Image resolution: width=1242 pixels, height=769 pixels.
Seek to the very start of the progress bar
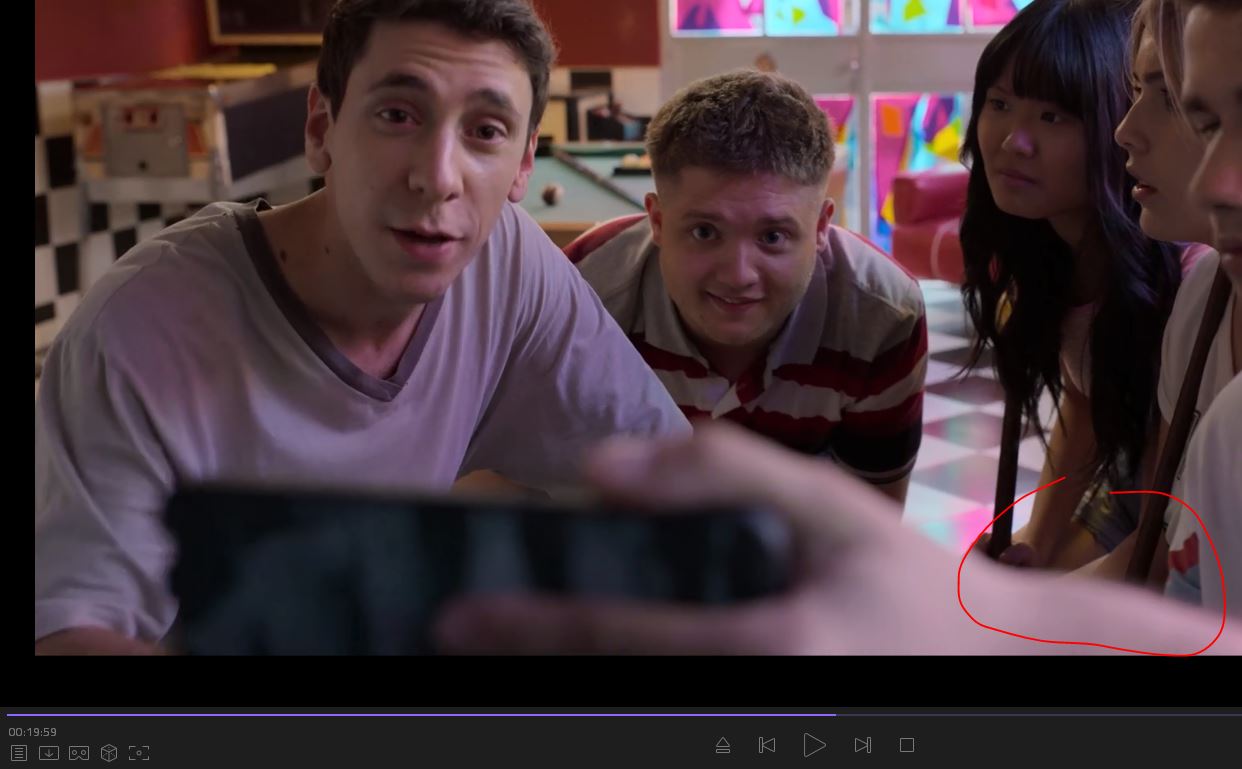9,715
